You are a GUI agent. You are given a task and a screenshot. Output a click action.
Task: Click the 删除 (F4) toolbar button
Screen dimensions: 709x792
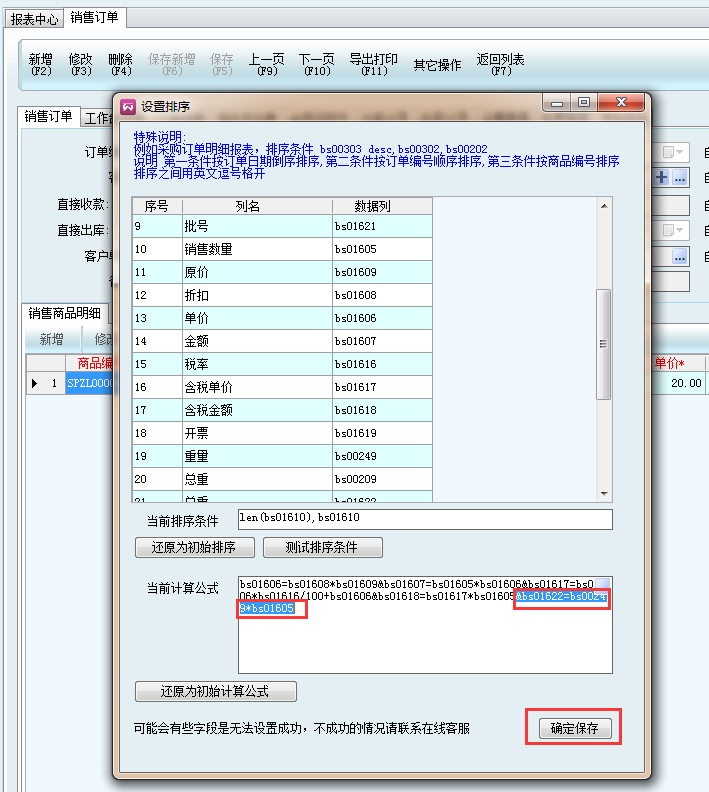[120, 65]
